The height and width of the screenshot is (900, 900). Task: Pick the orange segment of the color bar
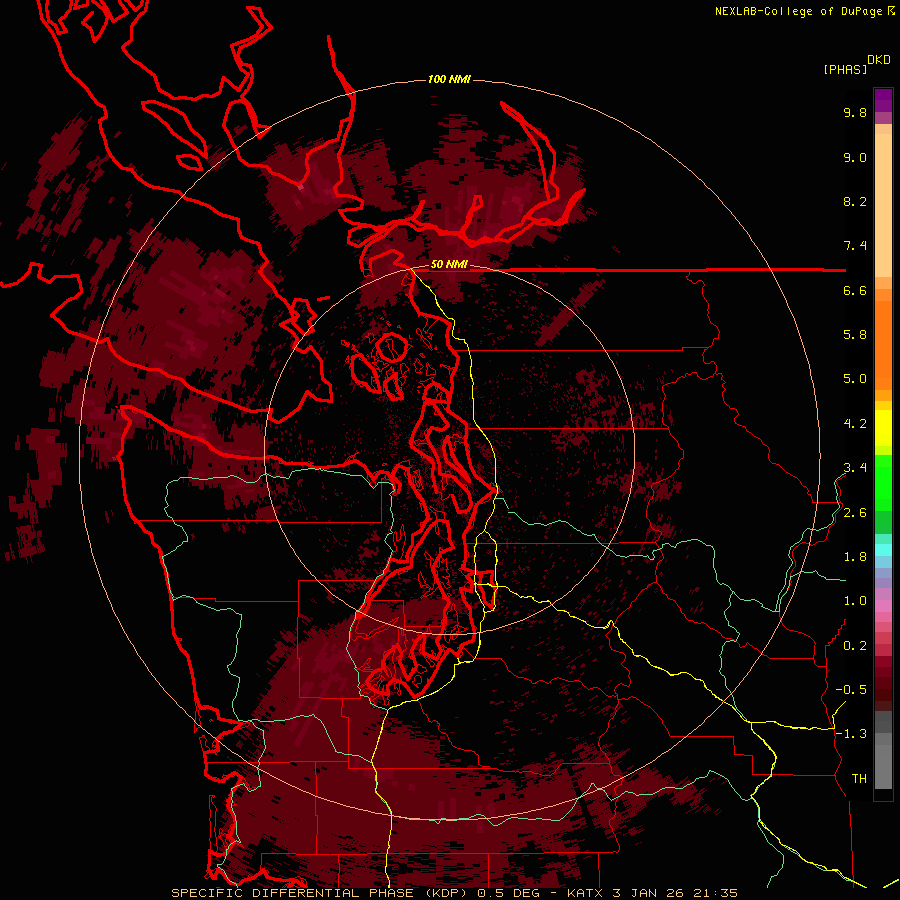883,344
